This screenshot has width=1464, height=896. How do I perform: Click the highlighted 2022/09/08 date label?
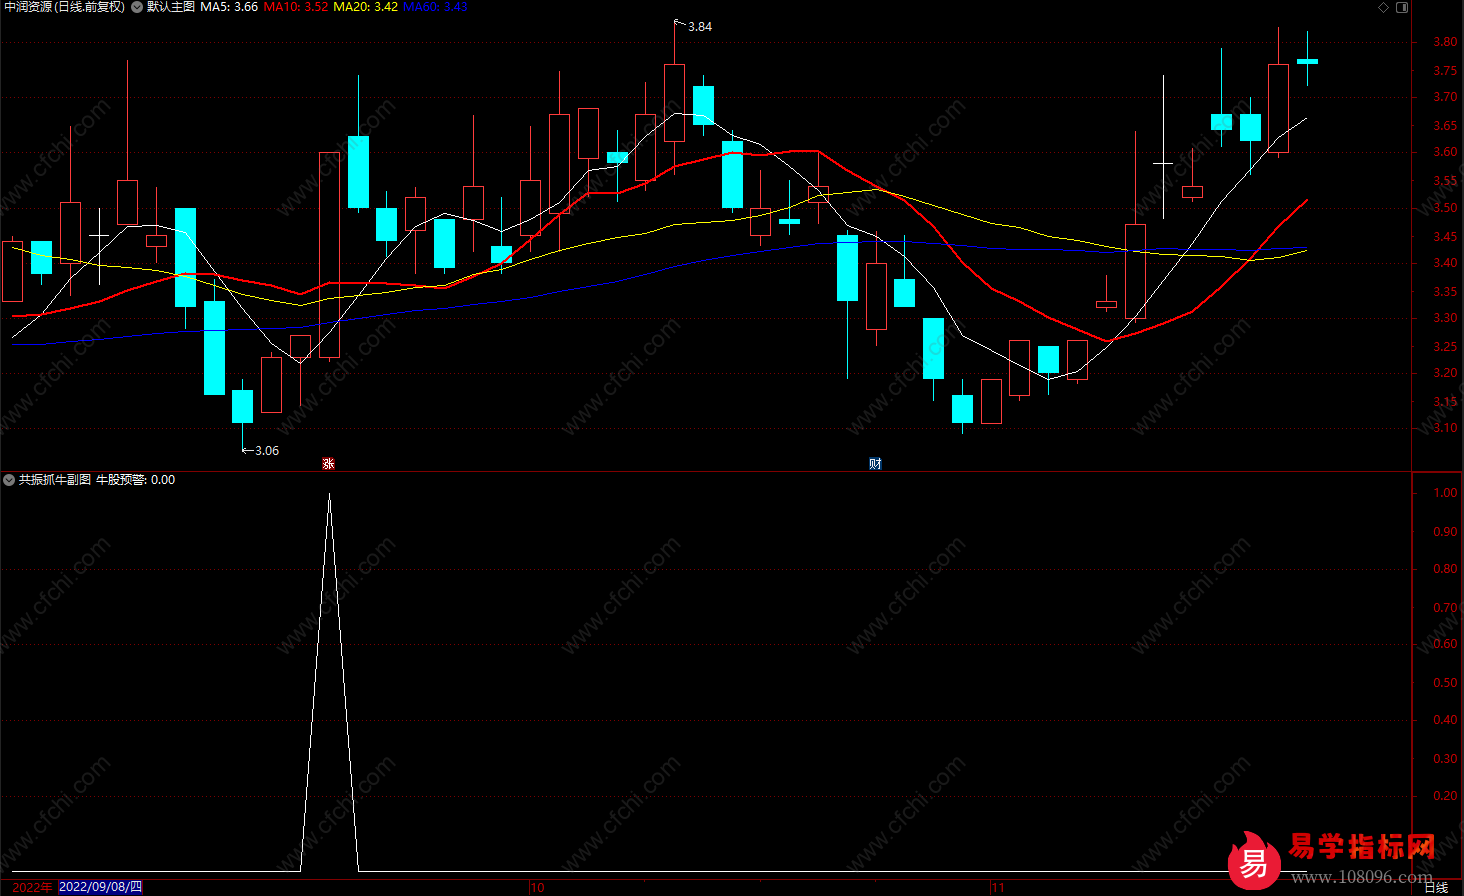[x=100, y=887]
